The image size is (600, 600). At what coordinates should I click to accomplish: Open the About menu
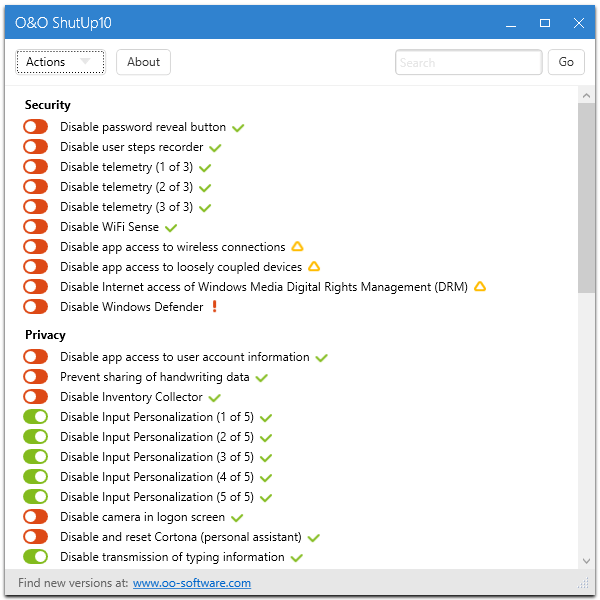click(x=143, y=62)
